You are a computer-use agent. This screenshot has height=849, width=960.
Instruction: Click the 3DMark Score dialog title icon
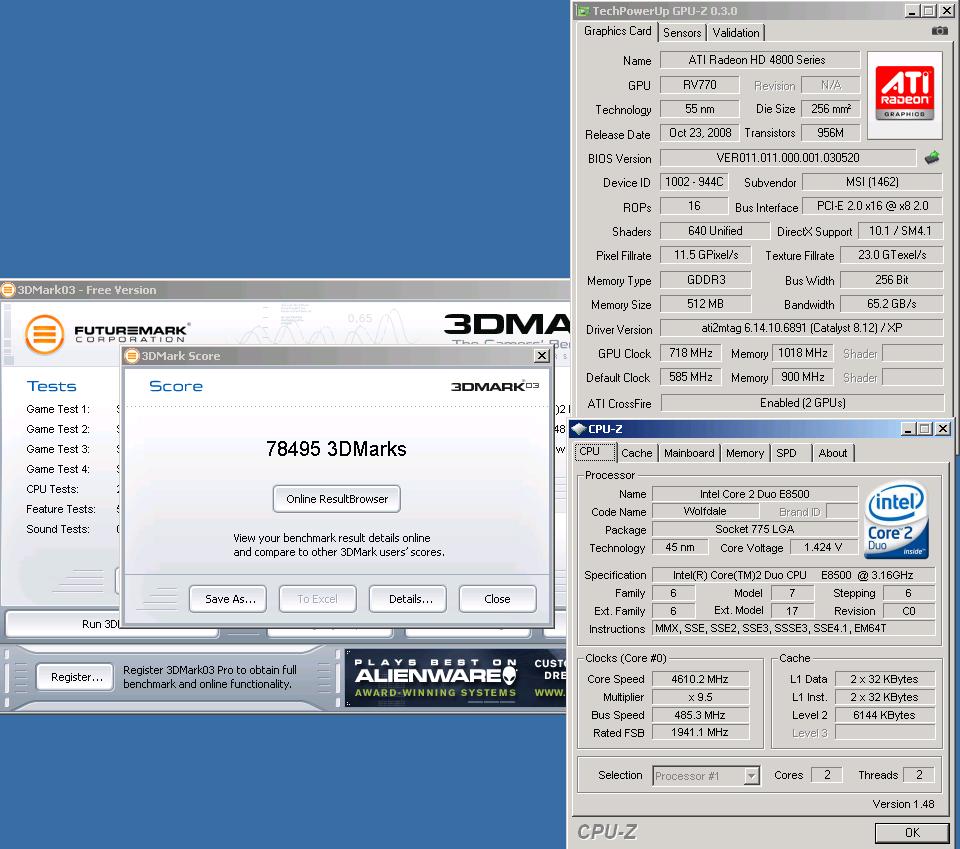pos(132,356)
